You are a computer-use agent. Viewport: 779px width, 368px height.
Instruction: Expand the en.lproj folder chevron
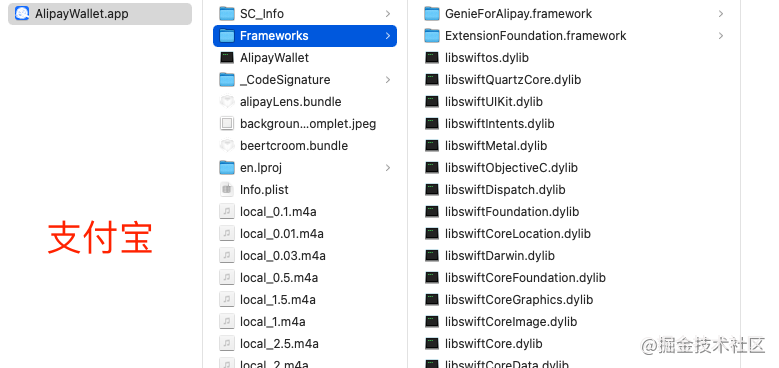pos(388,168)
